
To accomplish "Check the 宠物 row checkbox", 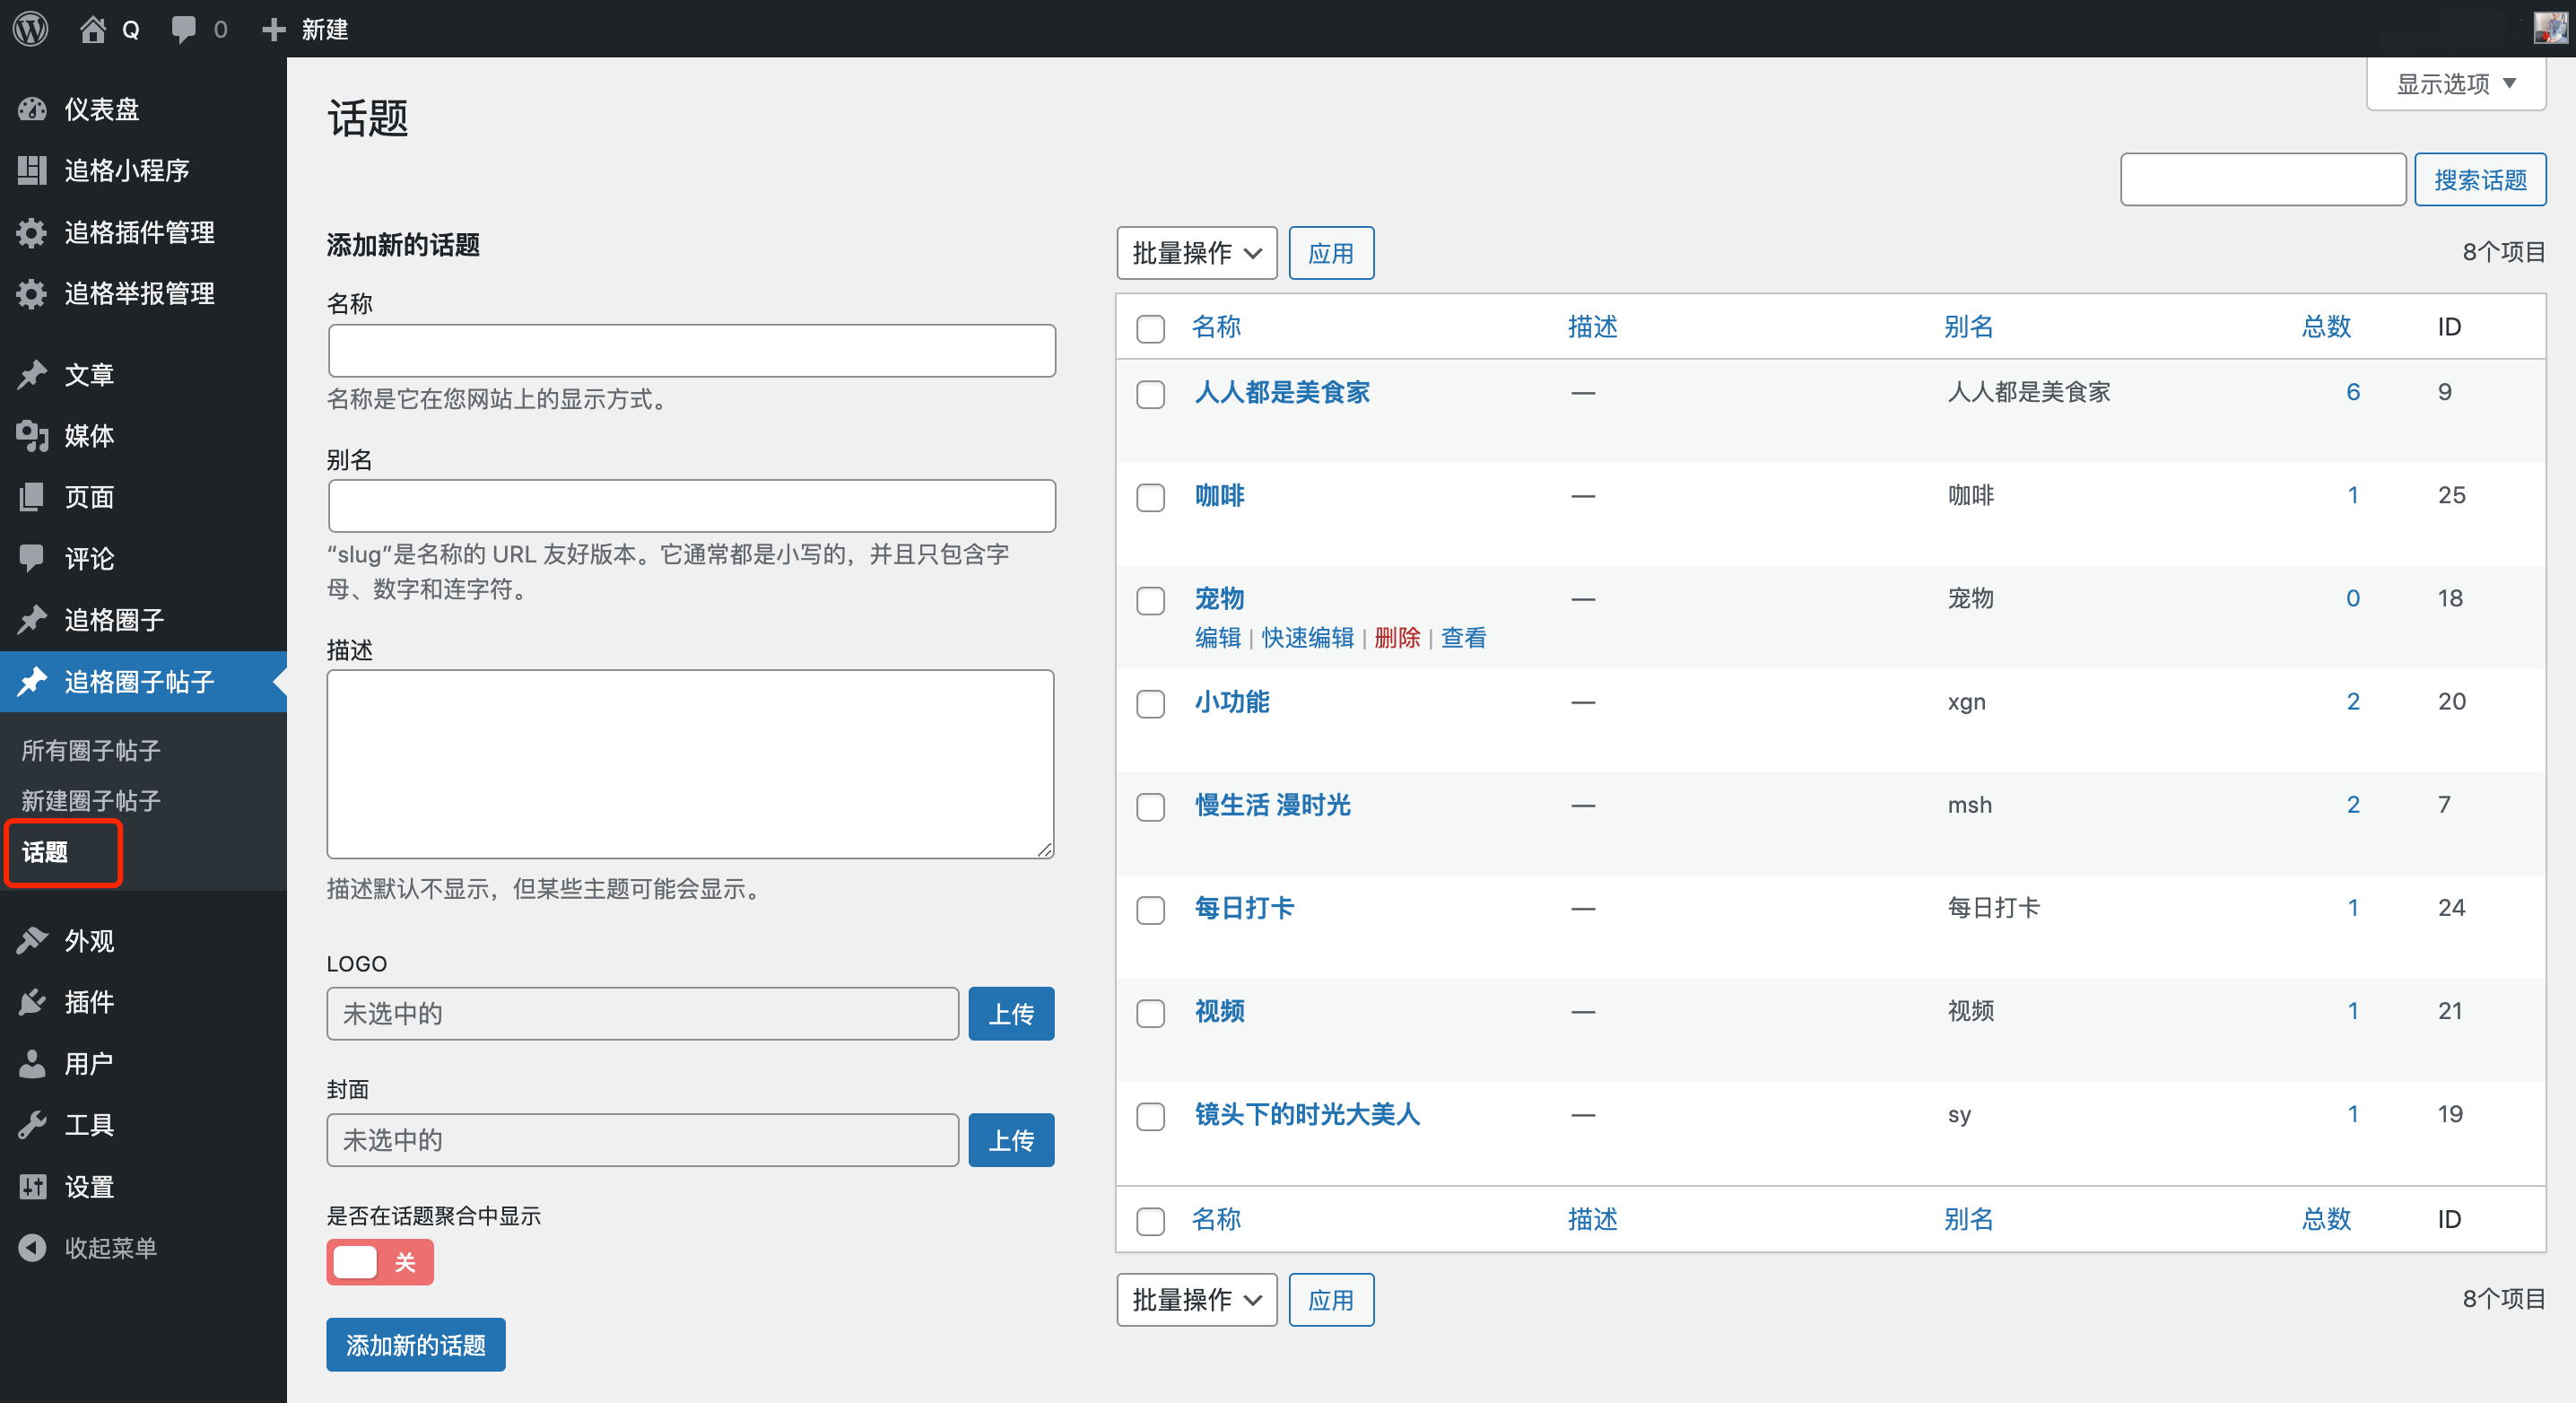I will [1150, 600].
